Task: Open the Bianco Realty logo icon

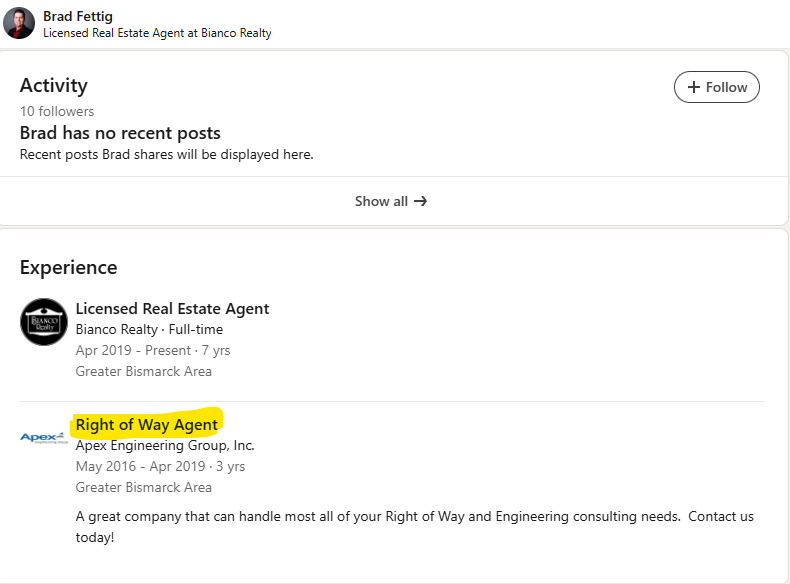Action: click(x=44, y=322)
